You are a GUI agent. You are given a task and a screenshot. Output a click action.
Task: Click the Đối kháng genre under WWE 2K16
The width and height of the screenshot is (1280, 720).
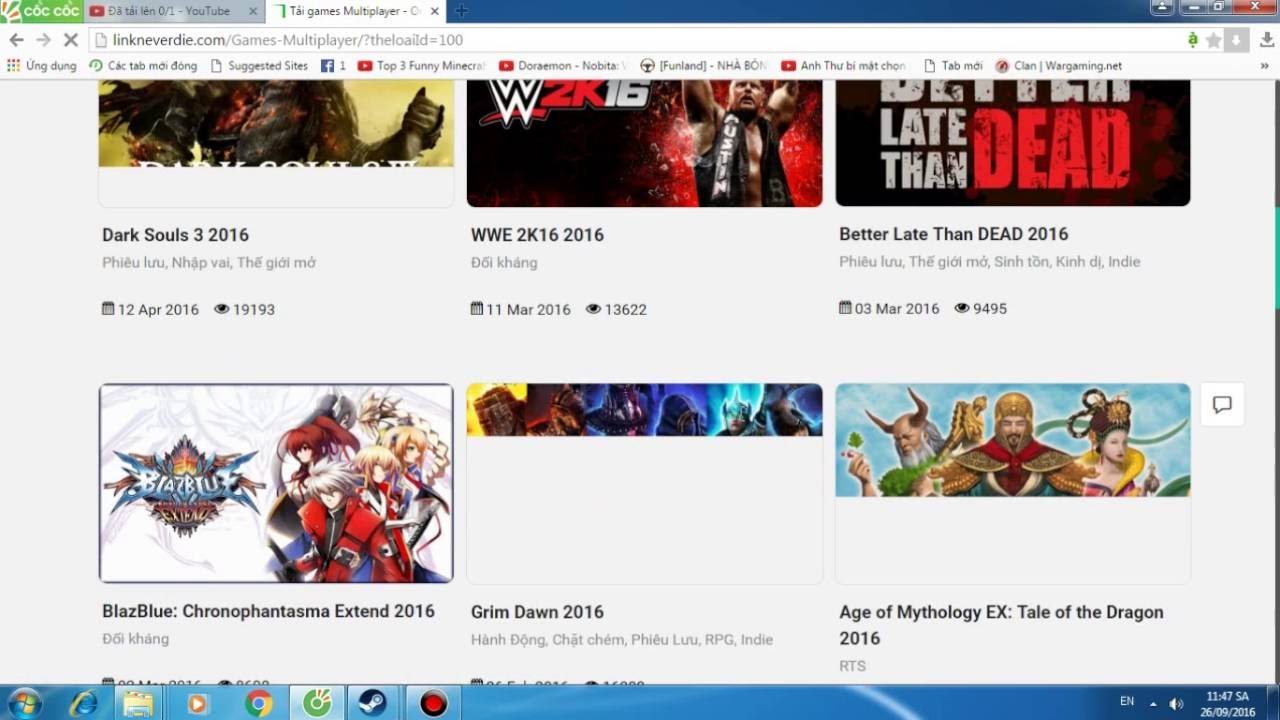(504, 263)
